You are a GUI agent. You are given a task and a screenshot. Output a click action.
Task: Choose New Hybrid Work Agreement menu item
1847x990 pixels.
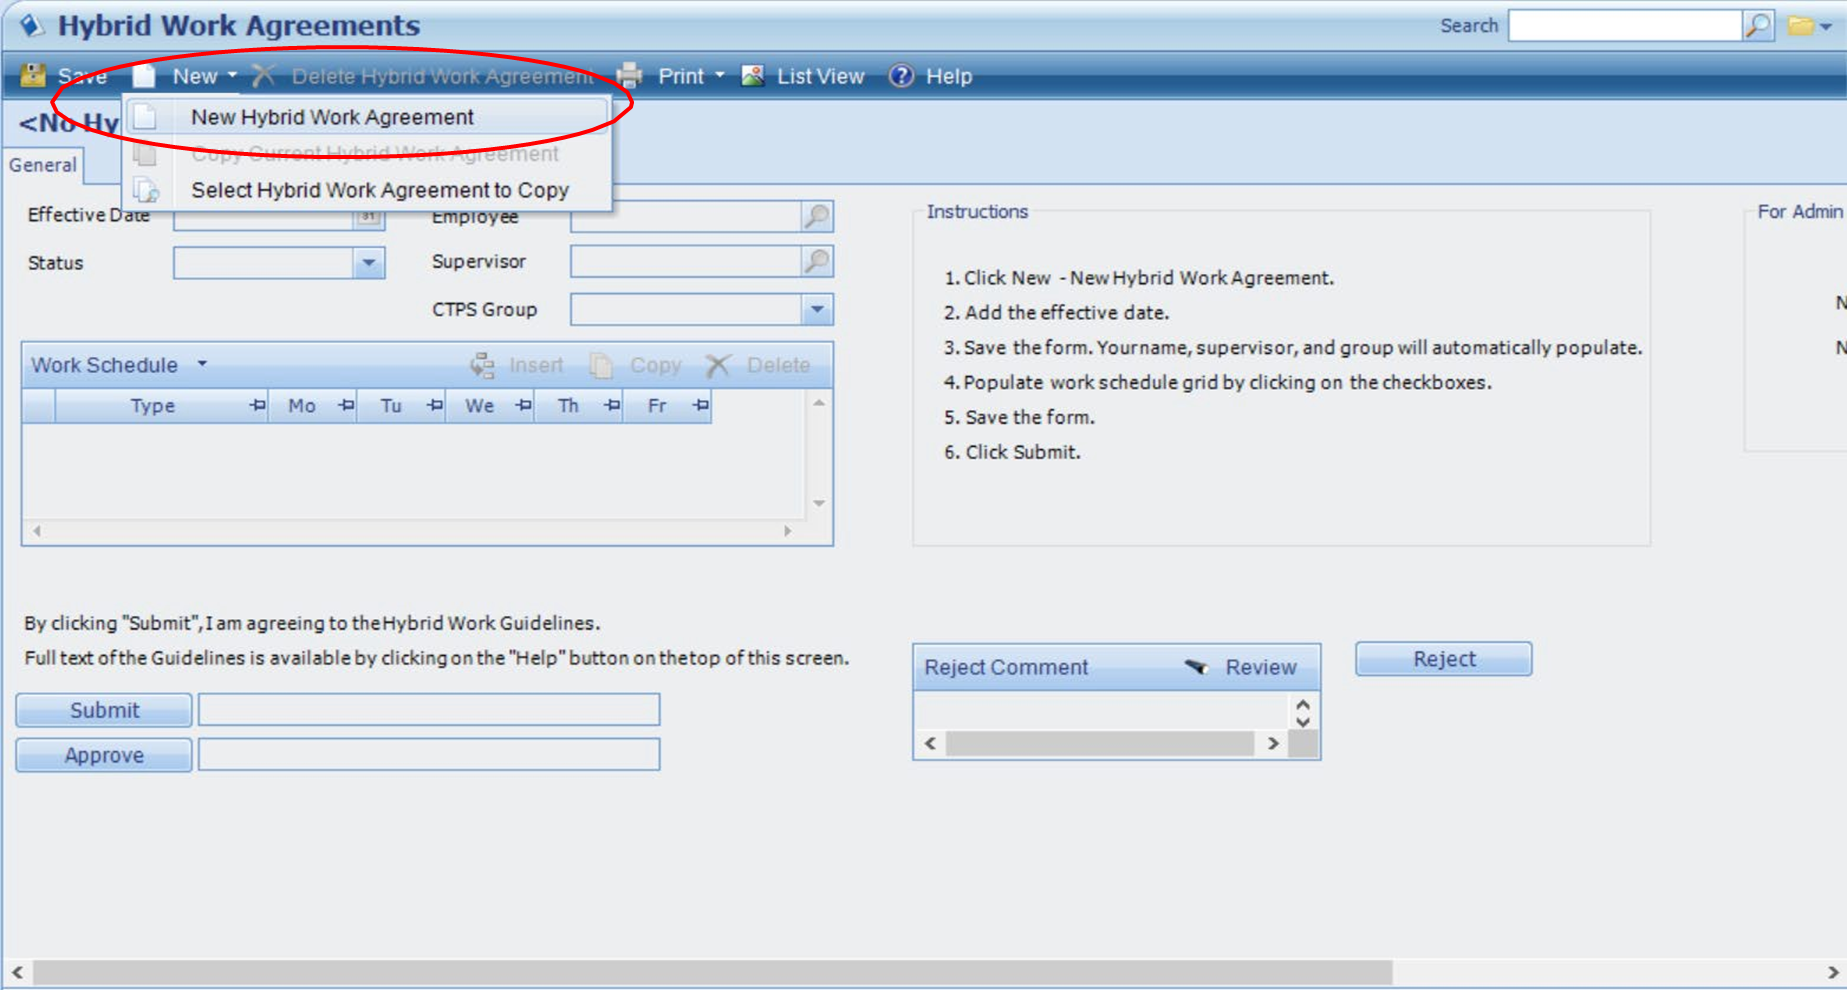(x=367, y=117)
